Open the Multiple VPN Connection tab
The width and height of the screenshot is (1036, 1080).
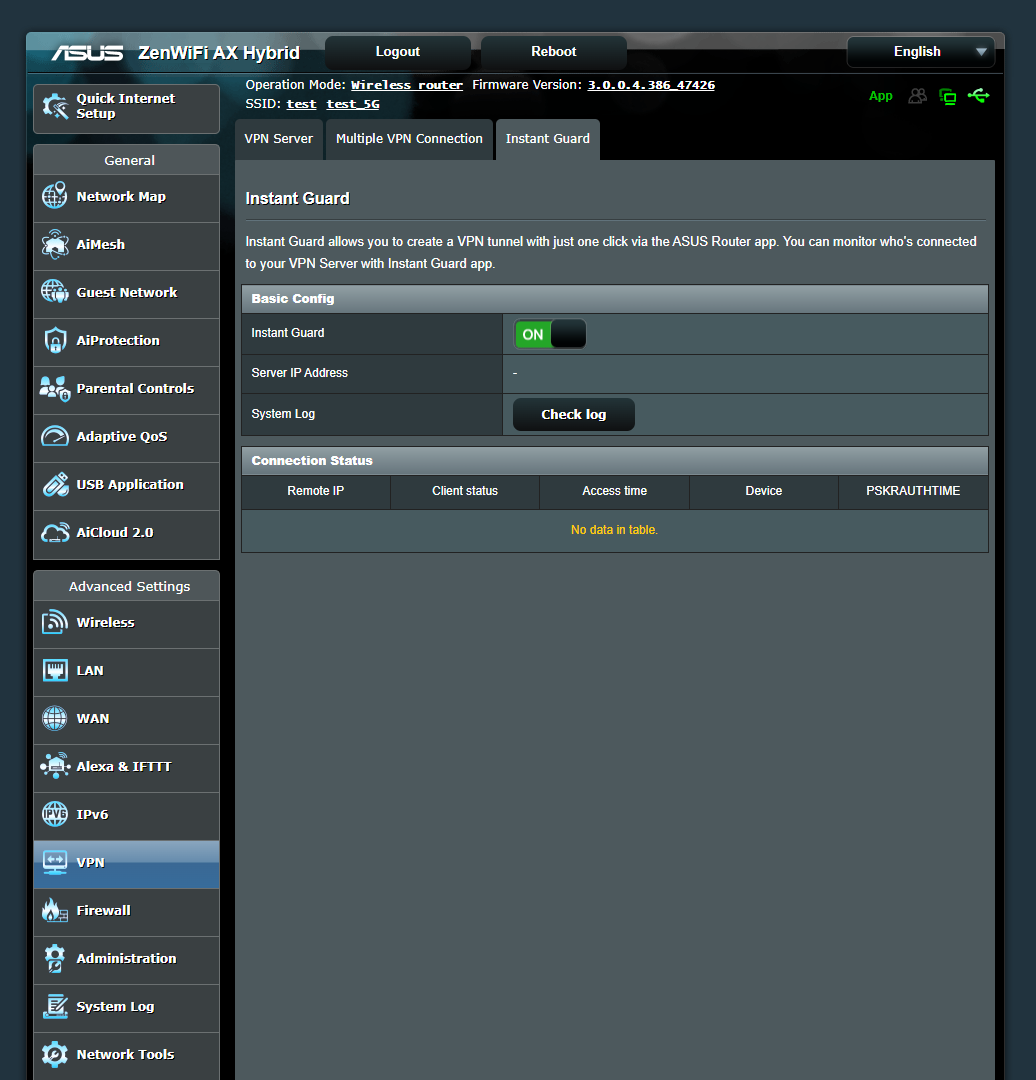(x=409, y=139)
